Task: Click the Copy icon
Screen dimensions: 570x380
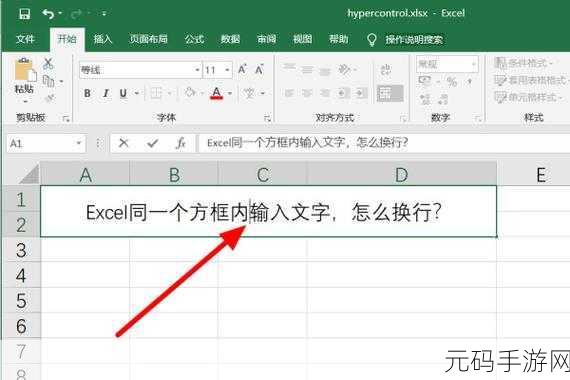Action: [x=48, y=81]
